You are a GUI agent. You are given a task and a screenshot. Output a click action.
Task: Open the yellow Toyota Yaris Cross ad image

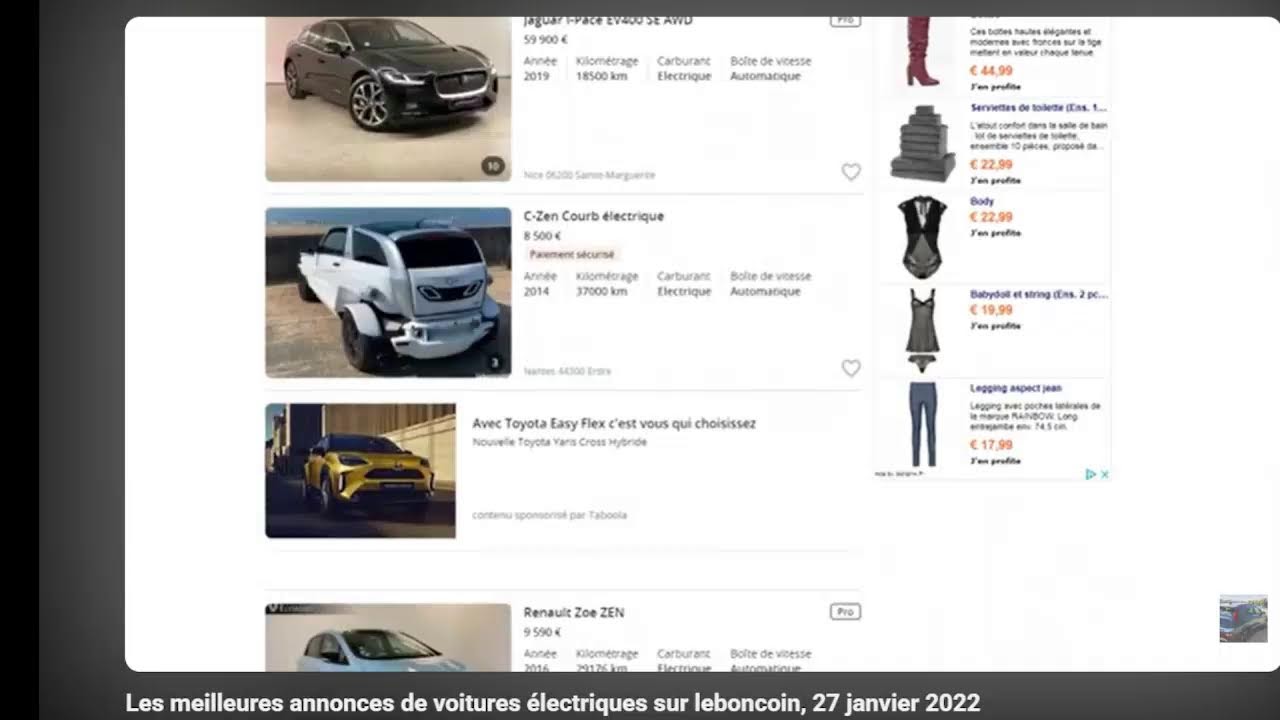tap(360, 471)
